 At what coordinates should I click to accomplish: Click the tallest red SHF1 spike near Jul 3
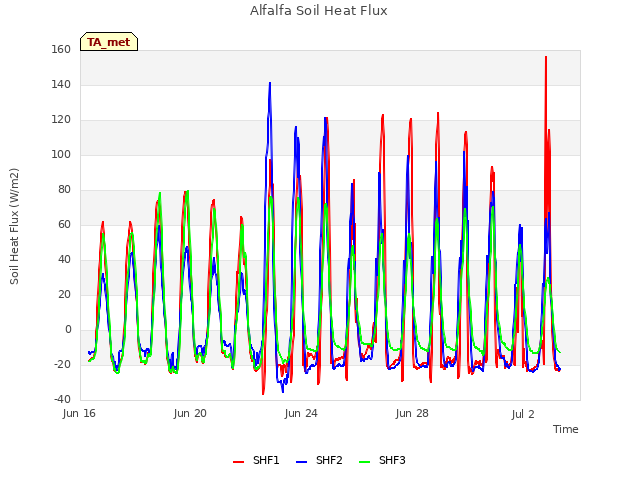tap(546, 58)
